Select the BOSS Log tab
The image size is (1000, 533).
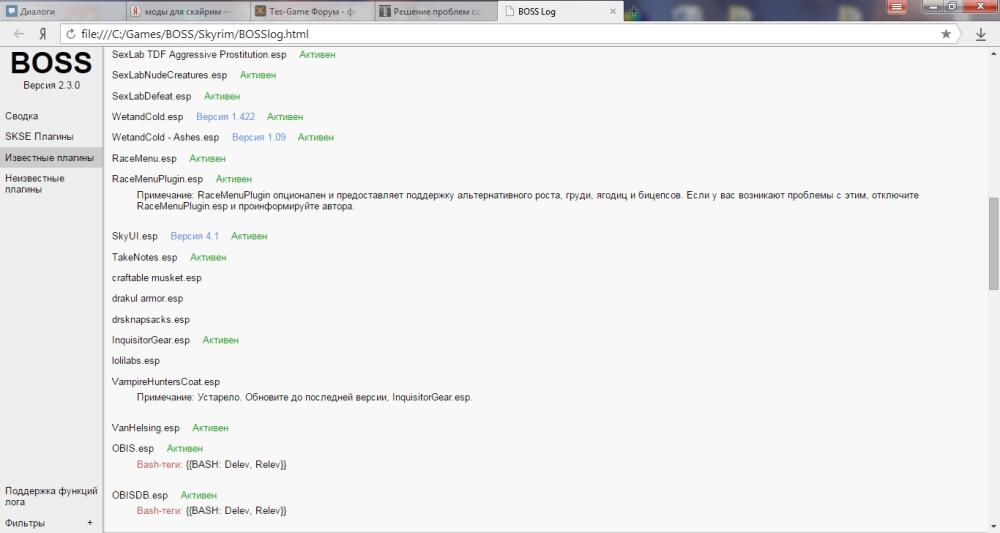(x=561, y=11)
